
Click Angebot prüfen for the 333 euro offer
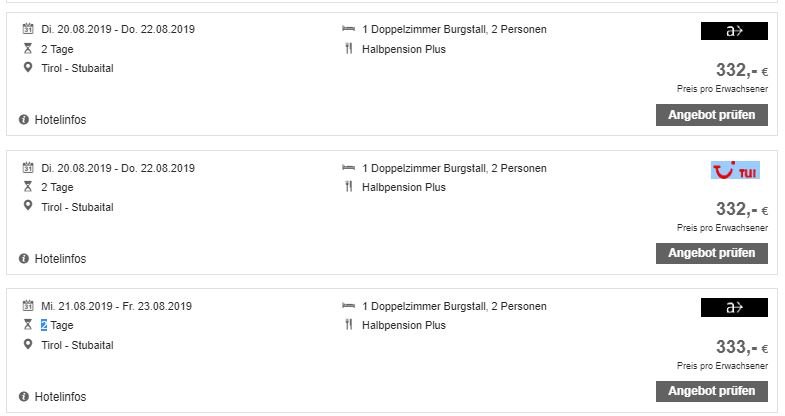pyautogui.click(x=711, y=391)
